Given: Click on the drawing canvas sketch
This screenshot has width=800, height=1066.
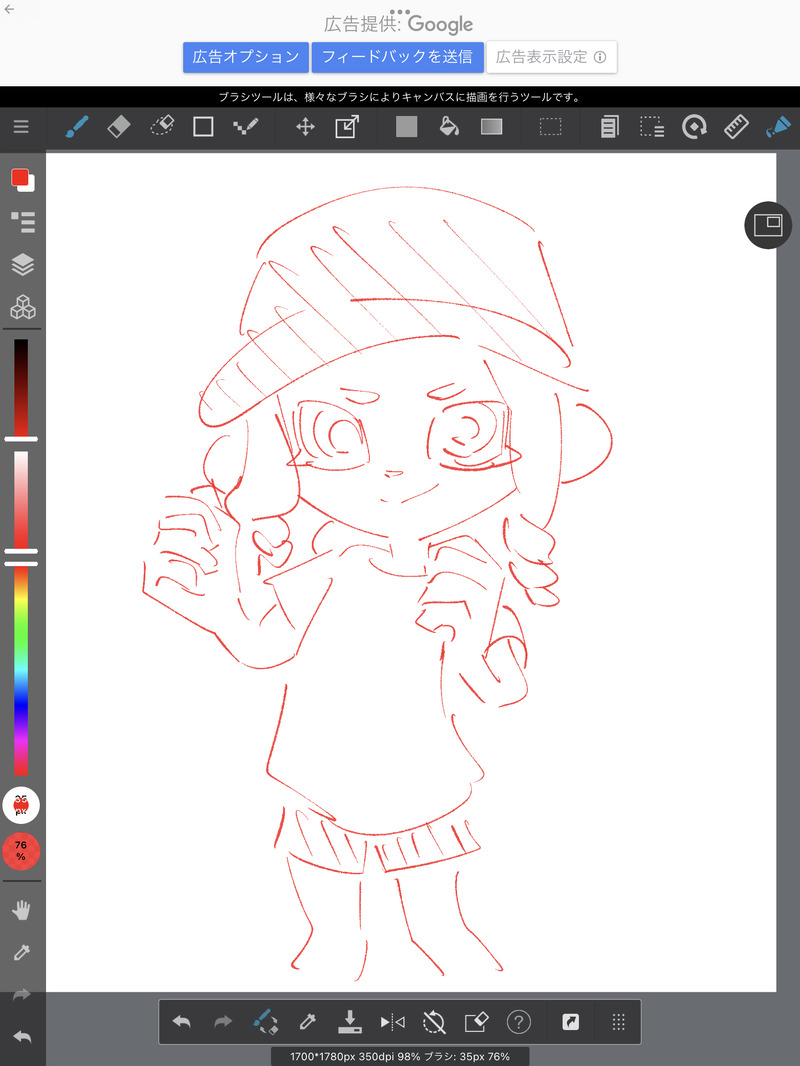Looking at the screenshot, I should click(x=411, y=572).
